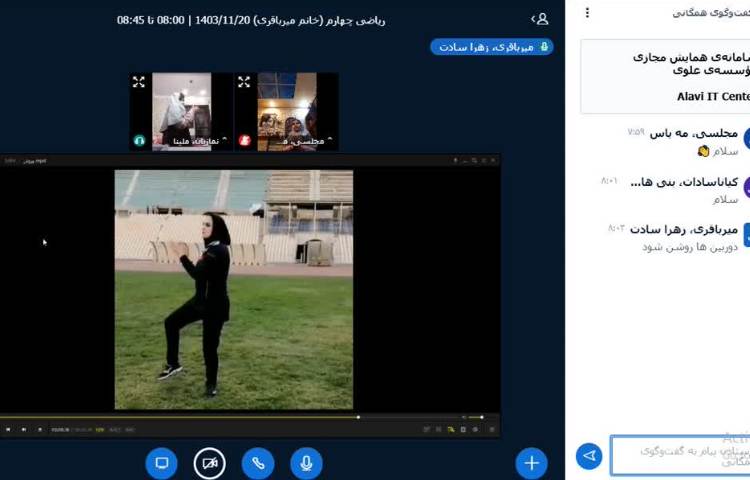Viewport: 750px width, 480px height.
Task: Click the headset badge on نمازیان tile
Action: pos(139,141)
